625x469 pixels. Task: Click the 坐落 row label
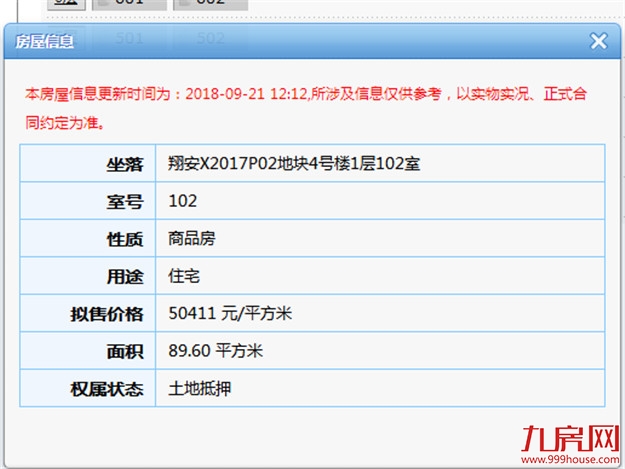[x=125, y=164]
